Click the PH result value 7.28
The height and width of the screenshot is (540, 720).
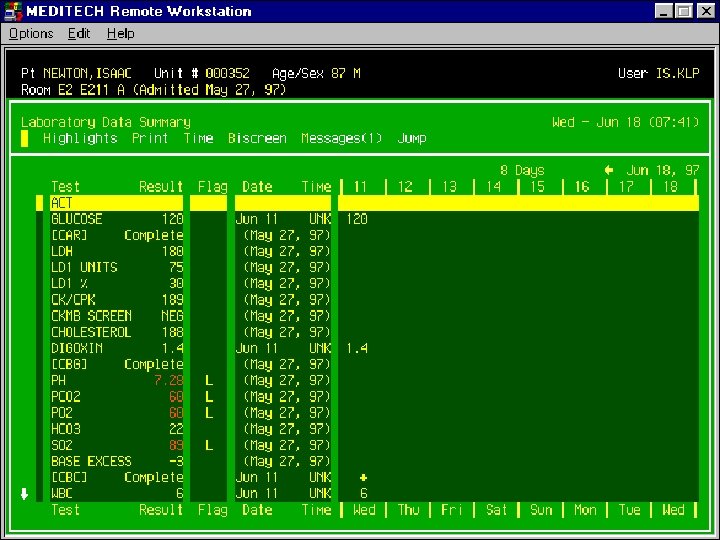[167, 380]
